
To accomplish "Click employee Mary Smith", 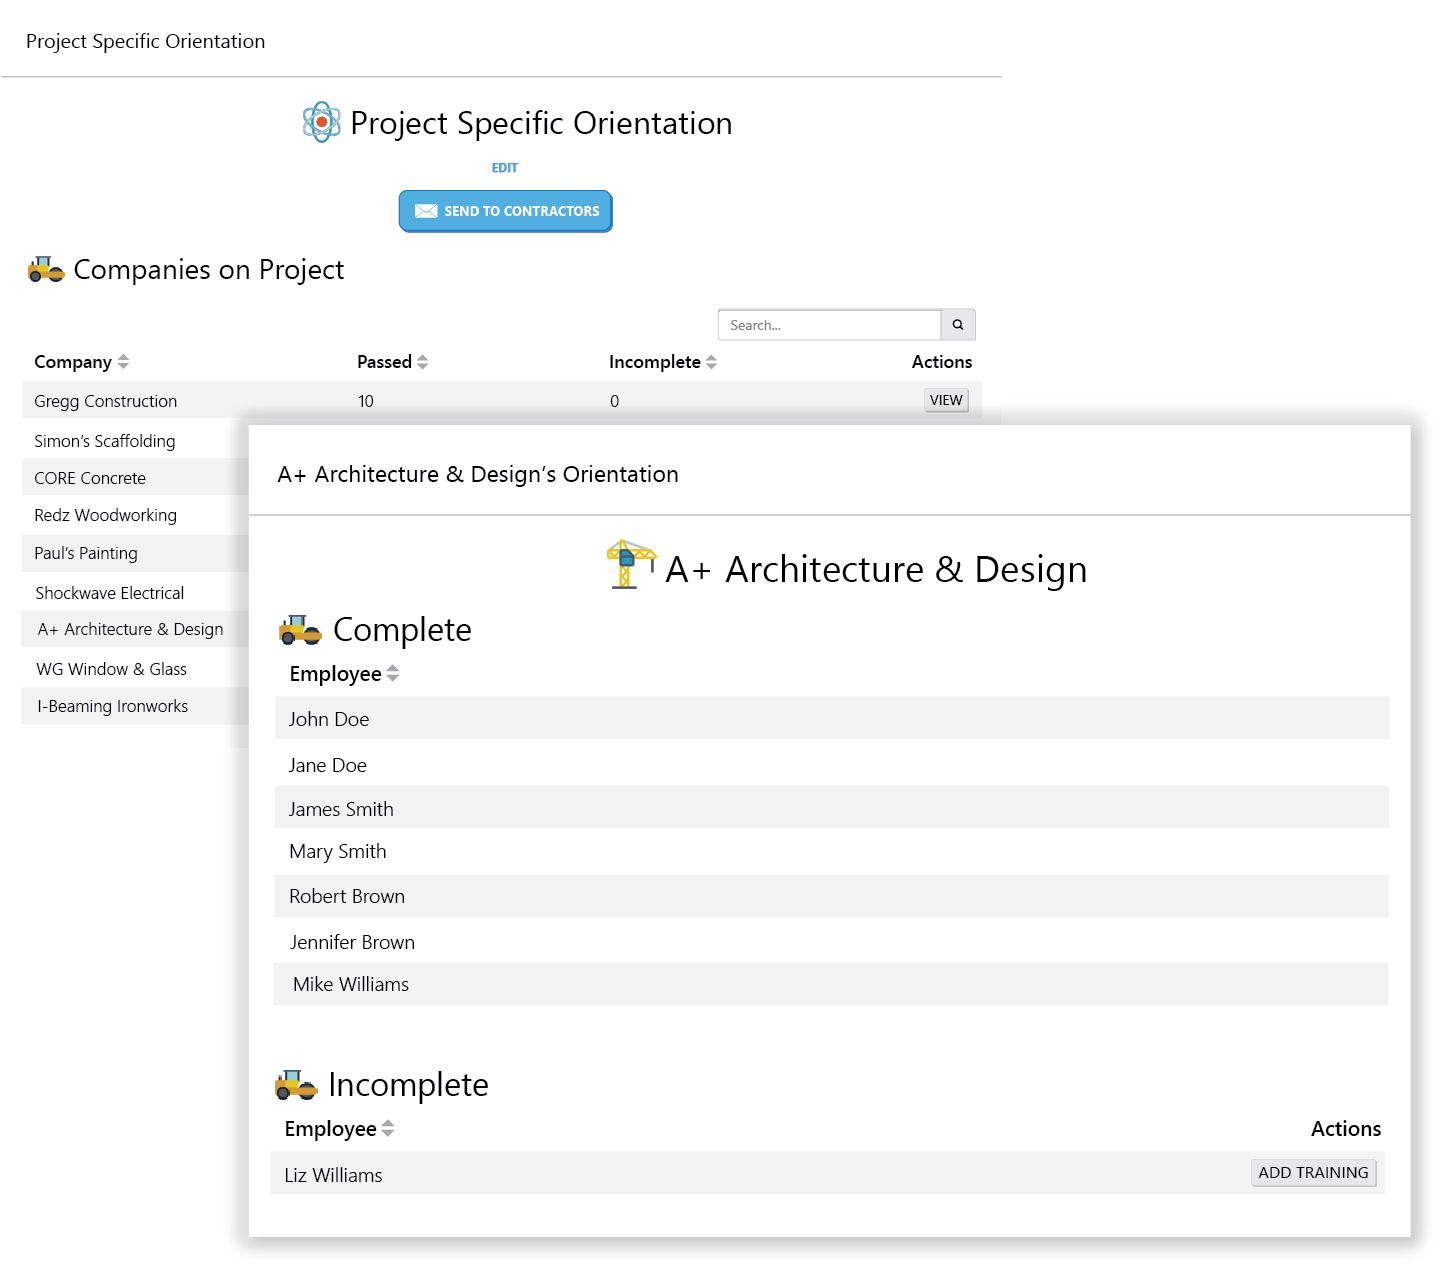I will 338,852.
